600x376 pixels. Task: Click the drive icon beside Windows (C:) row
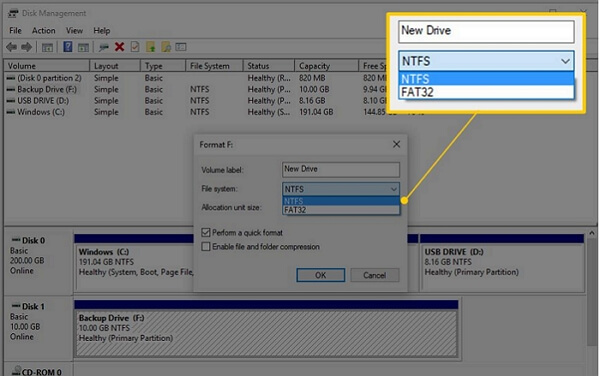11,112
